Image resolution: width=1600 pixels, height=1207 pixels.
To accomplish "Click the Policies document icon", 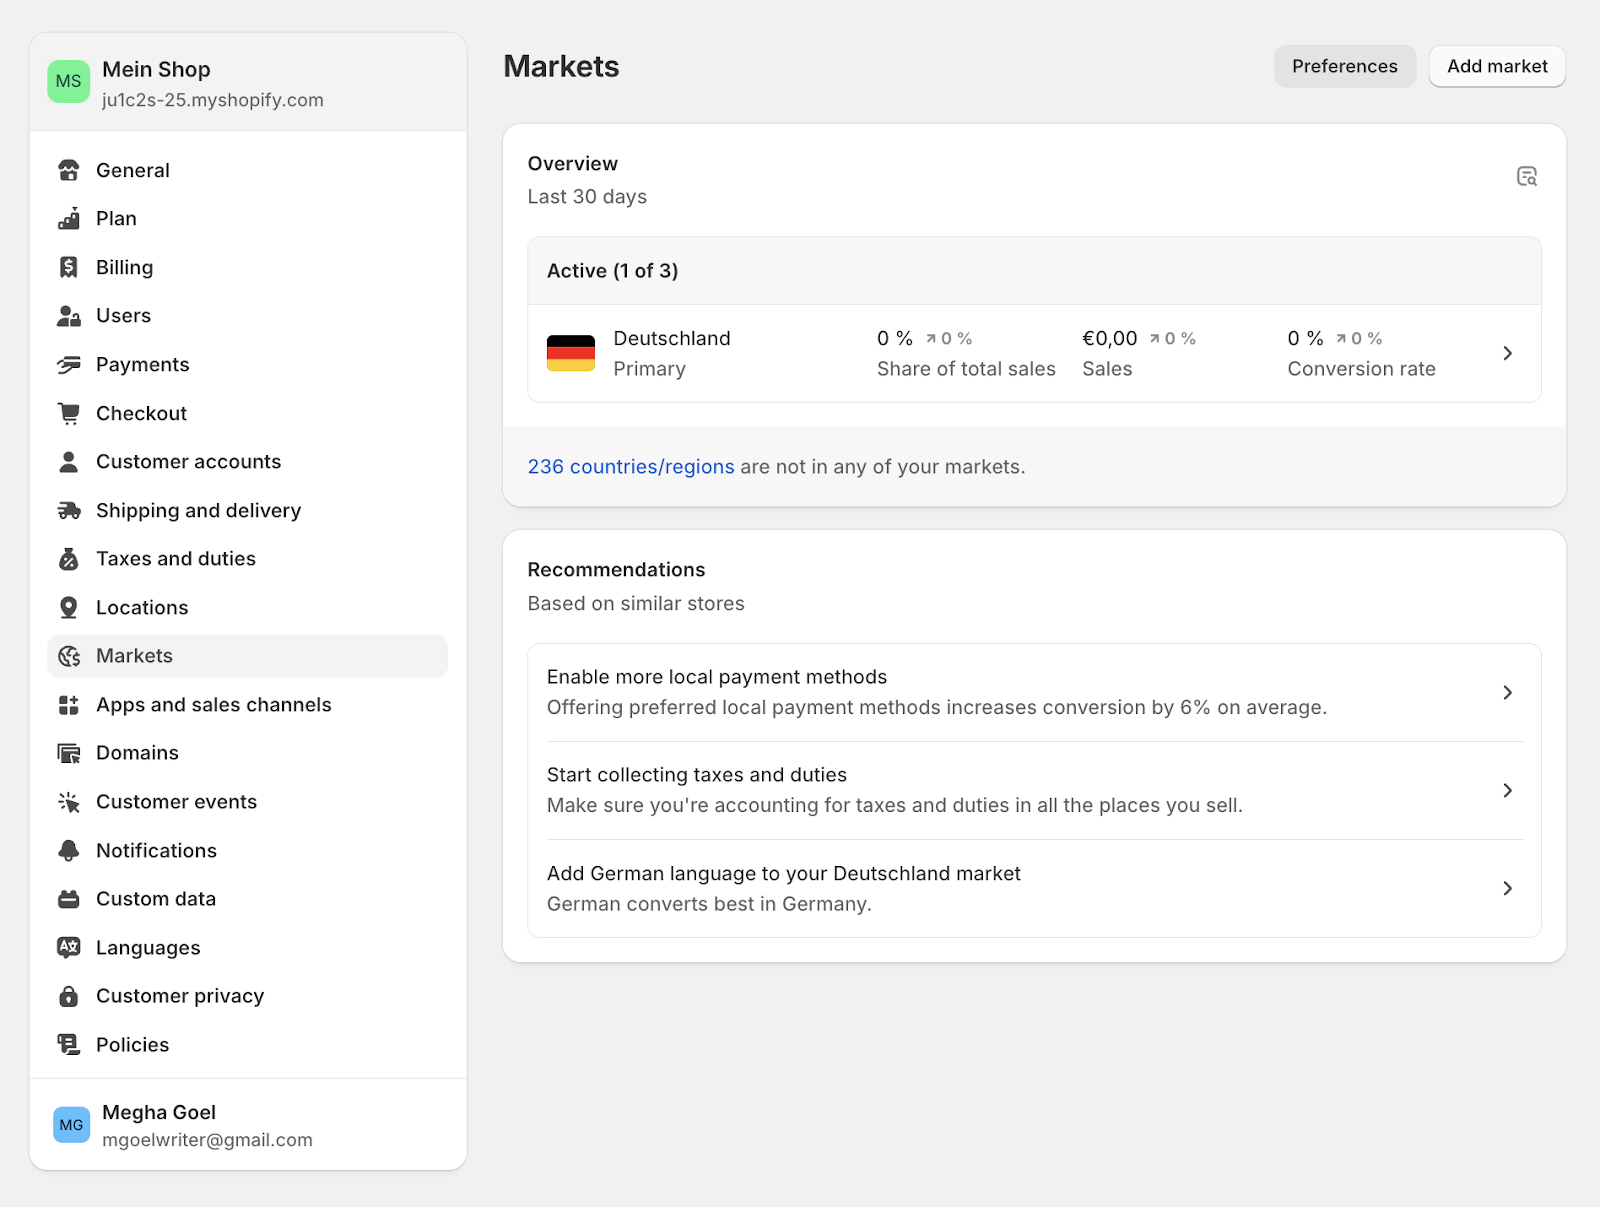I will tap(69, 1045).
